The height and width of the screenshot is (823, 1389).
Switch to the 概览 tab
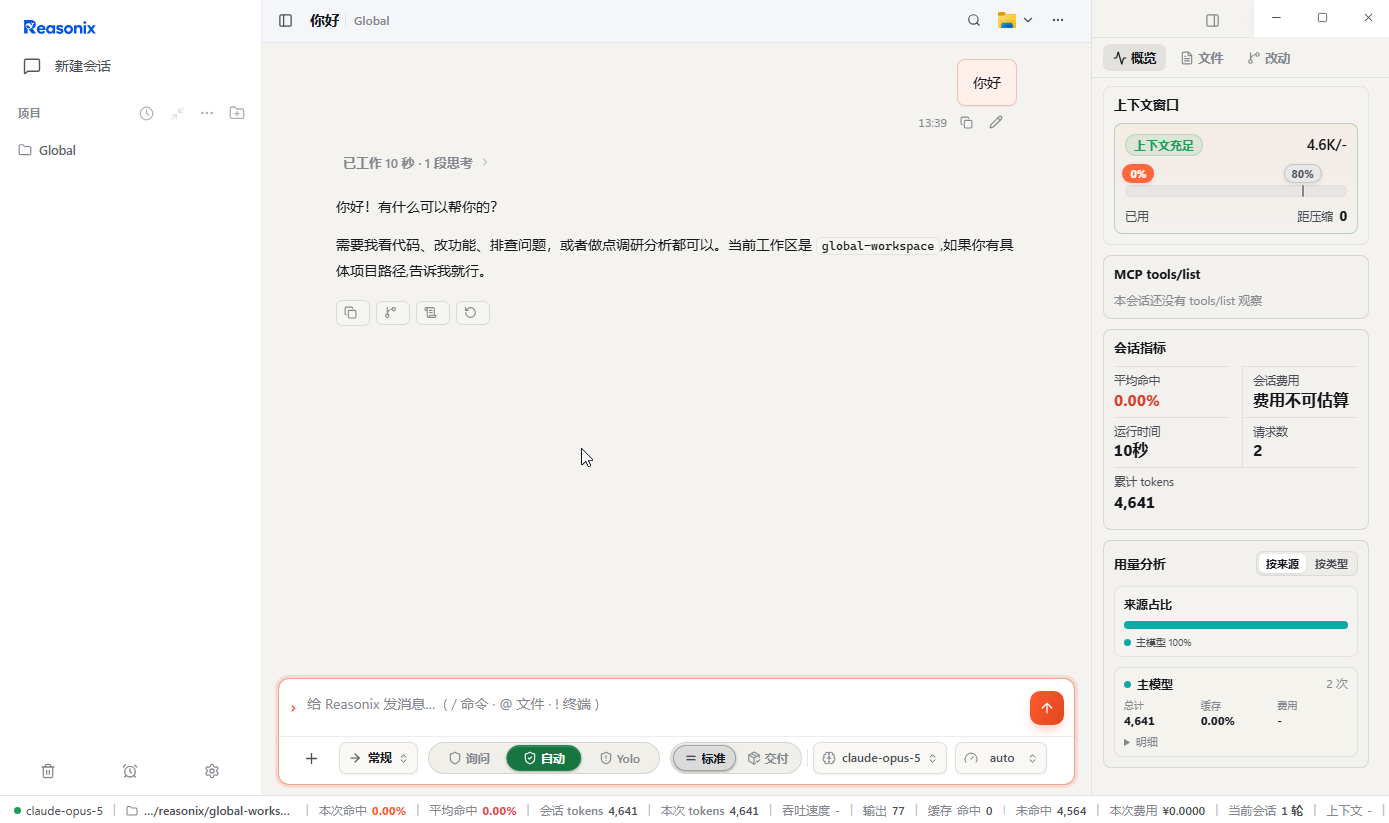[x=1135, y=58]
